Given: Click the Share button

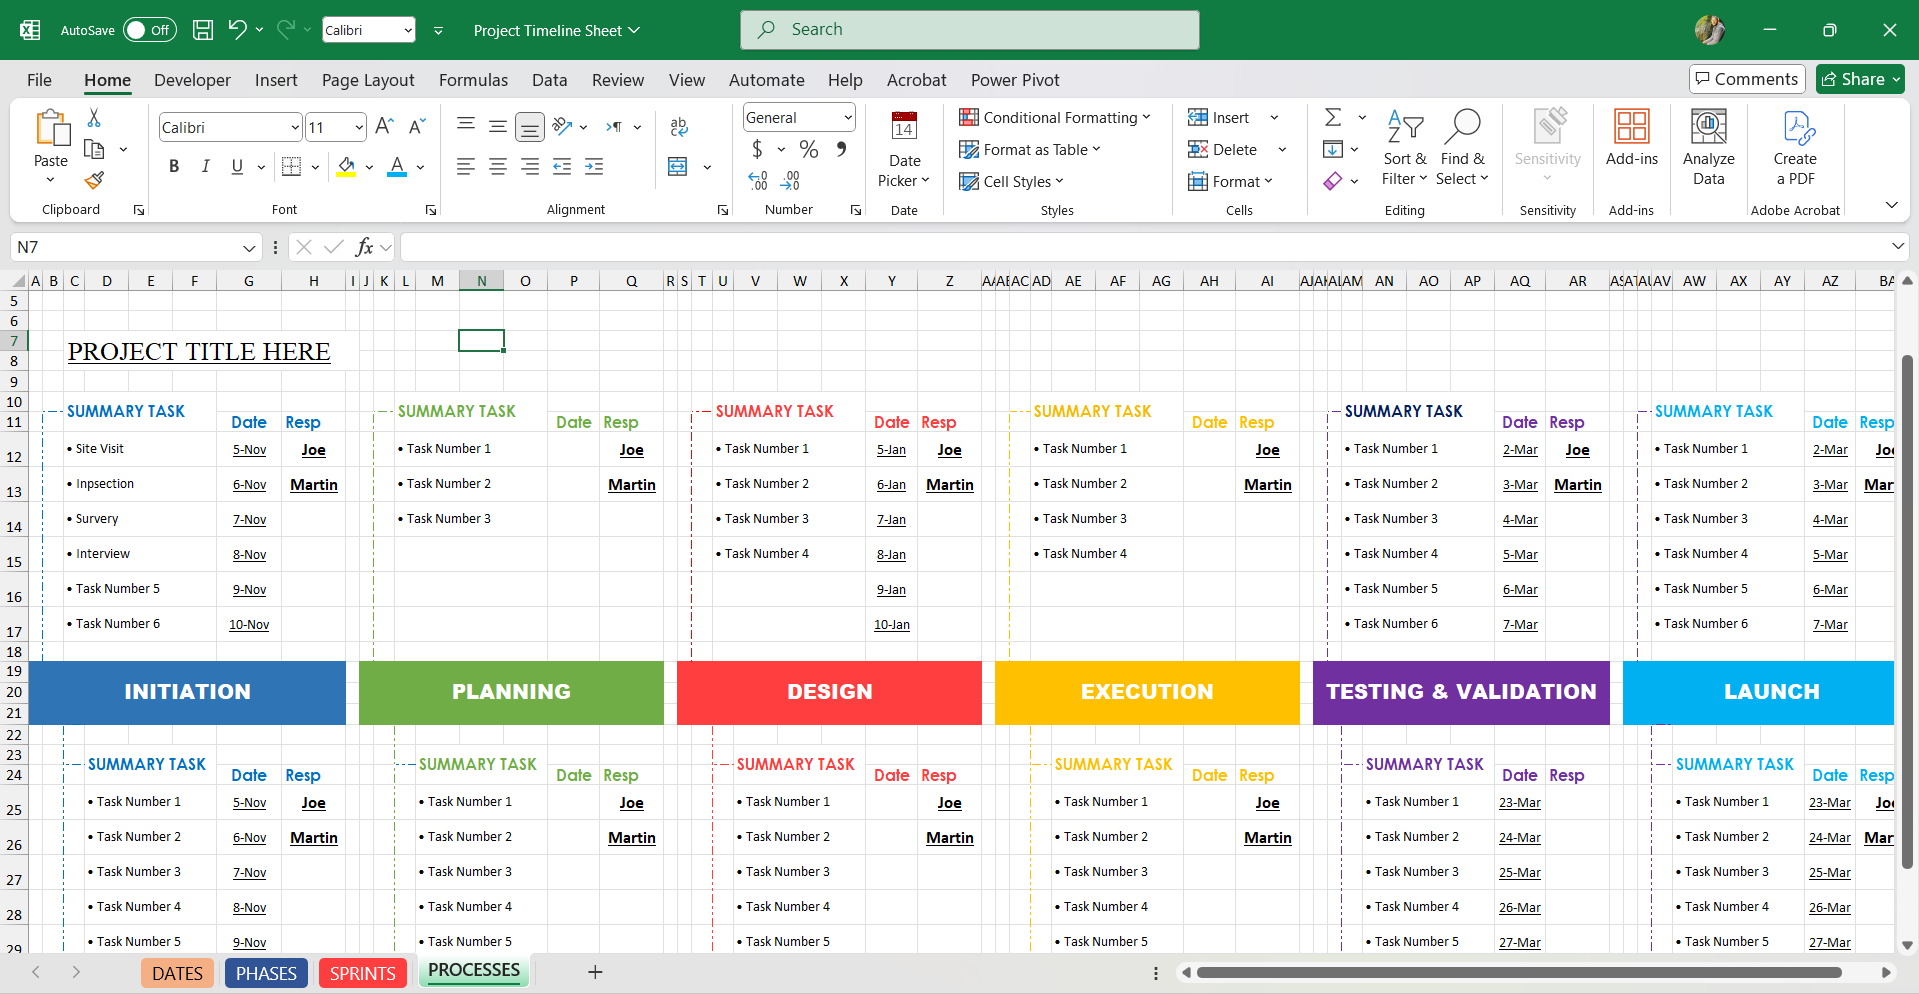Looking at the screenshot, I should click(1858, 78).
